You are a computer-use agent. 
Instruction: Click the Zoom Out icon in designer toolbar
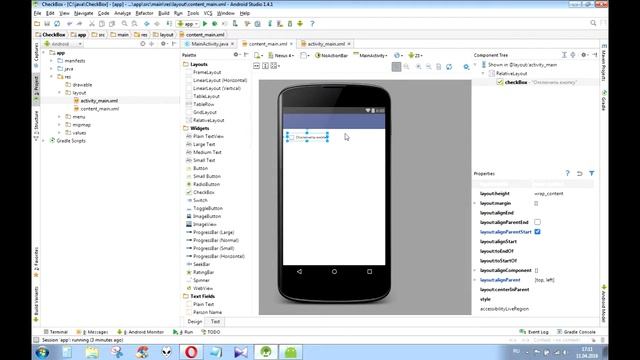click(x=429, y=67)
